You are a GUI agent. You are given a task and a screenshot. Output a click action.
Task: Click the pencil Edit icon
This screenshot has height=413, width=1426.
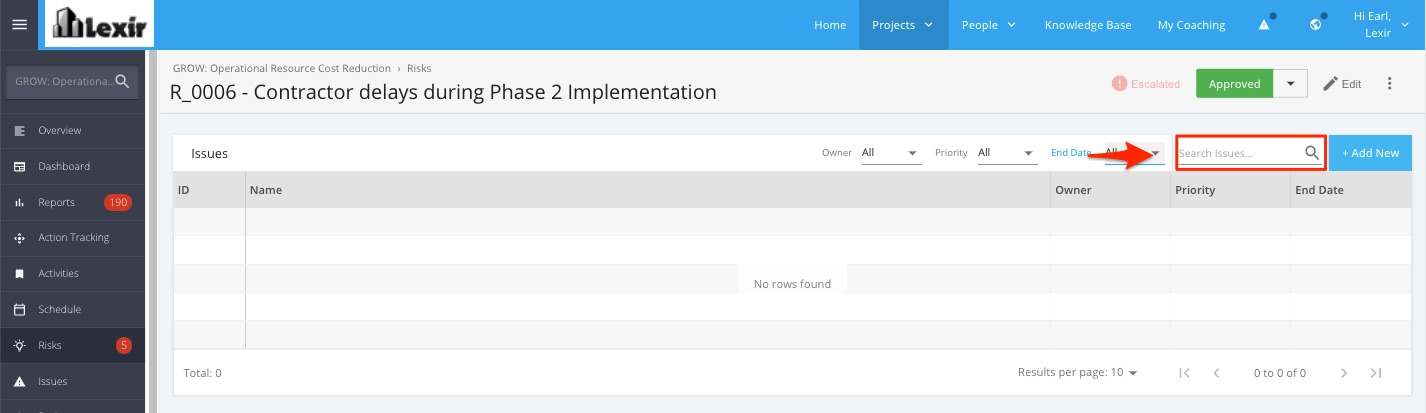click(x=1330, y=84)
